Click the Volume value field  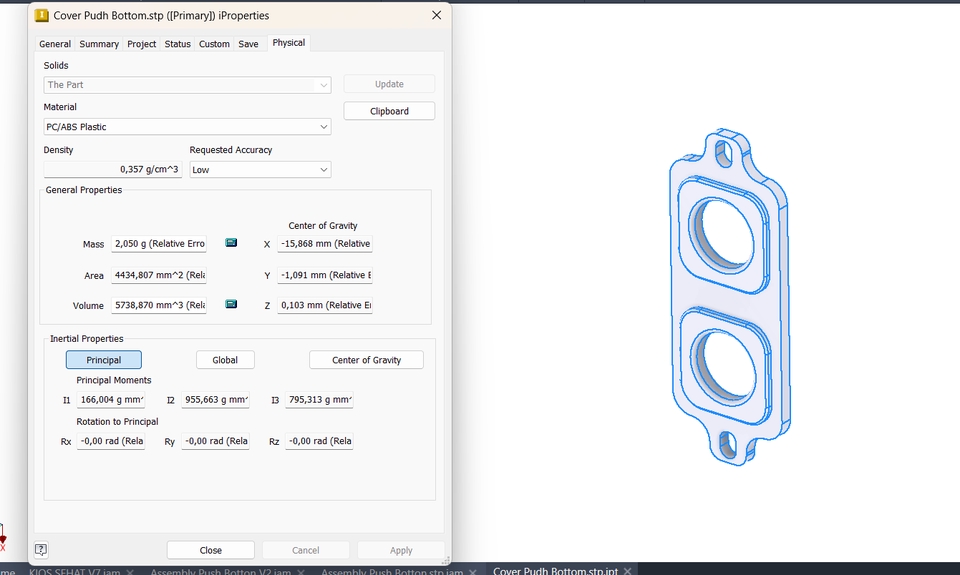[159, 305]
